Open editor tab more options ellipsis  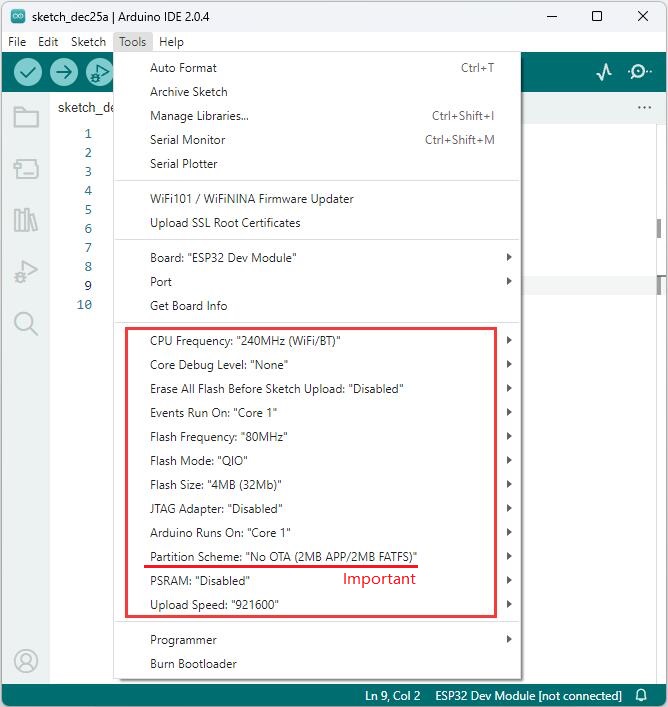[x=645, y=107]
